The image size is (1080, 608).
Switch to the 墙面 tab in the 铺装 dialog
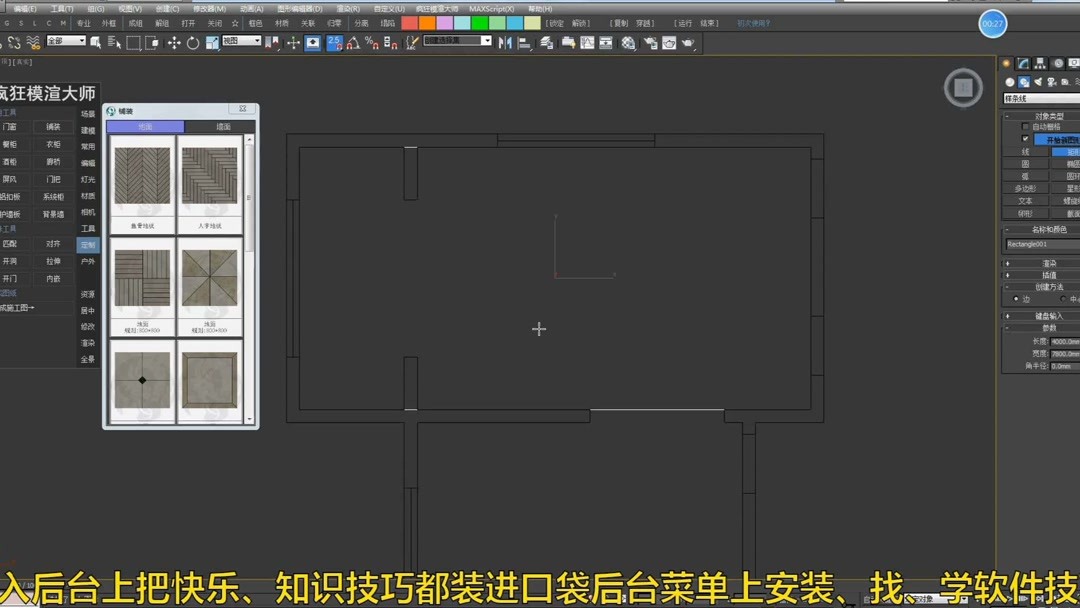click(224, 127)
